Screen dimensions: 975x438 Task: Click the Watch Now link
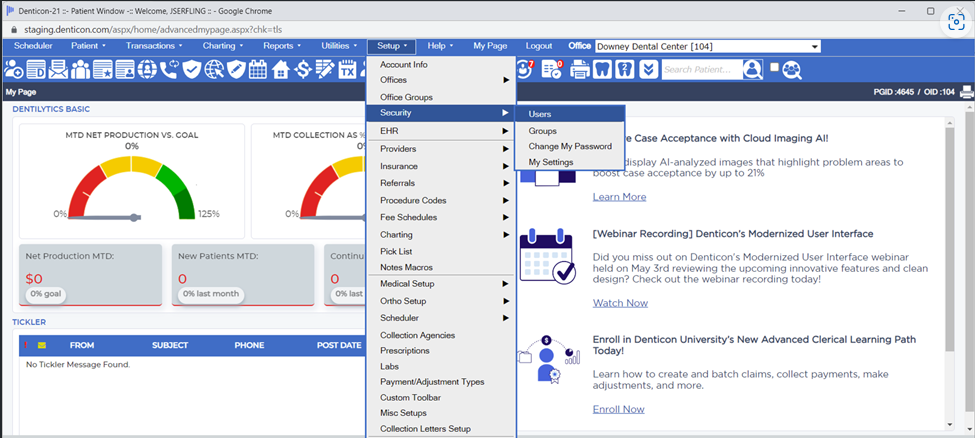620,303
